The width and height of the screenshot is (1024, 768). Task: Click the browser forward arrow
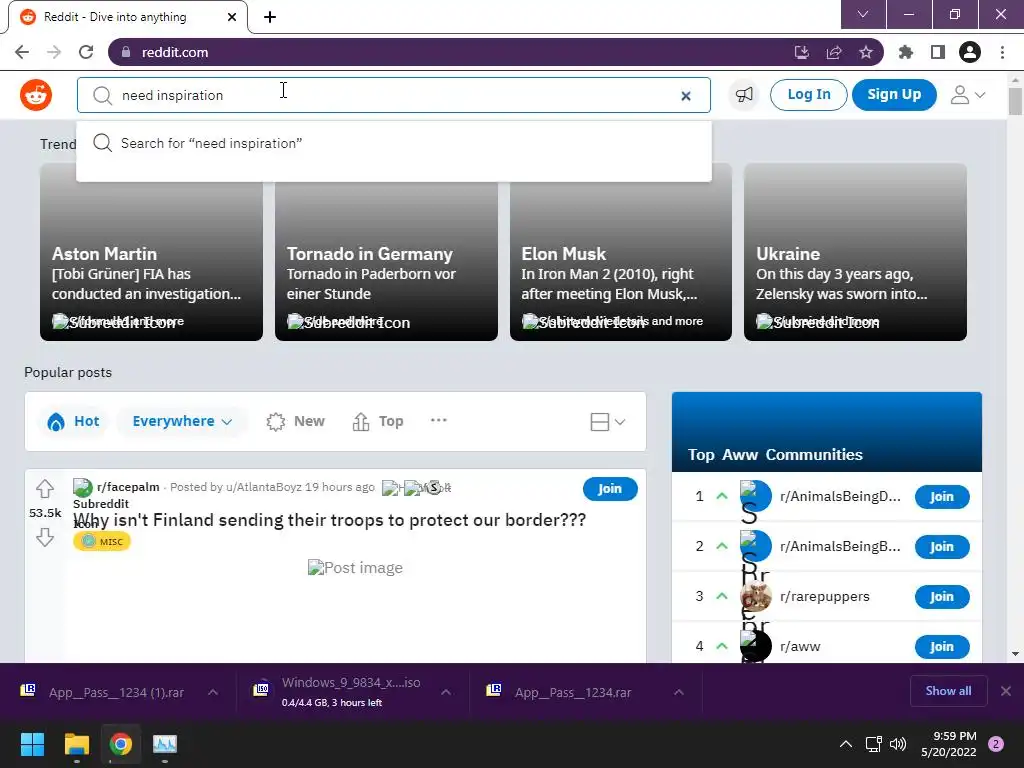(x=54, y=52)
